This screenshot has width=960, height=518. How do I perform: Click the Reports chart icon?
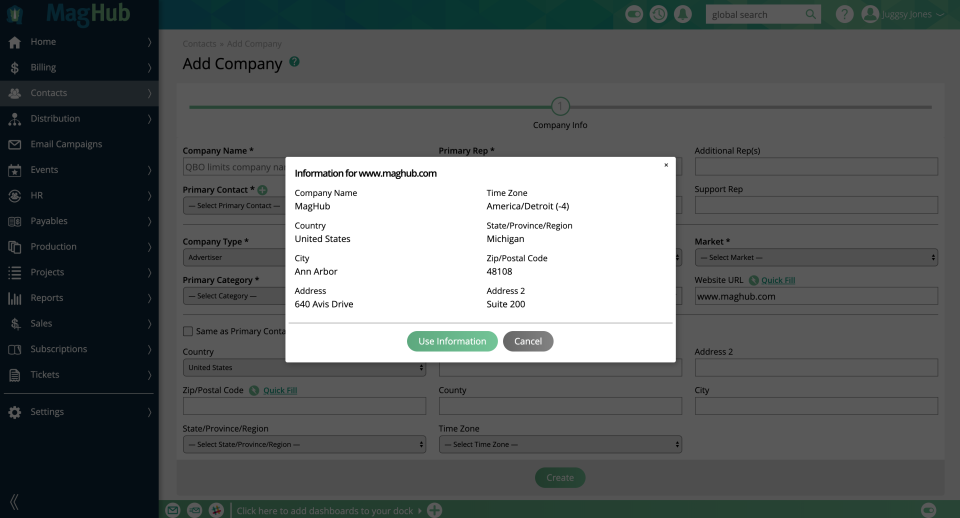(15, 298)
